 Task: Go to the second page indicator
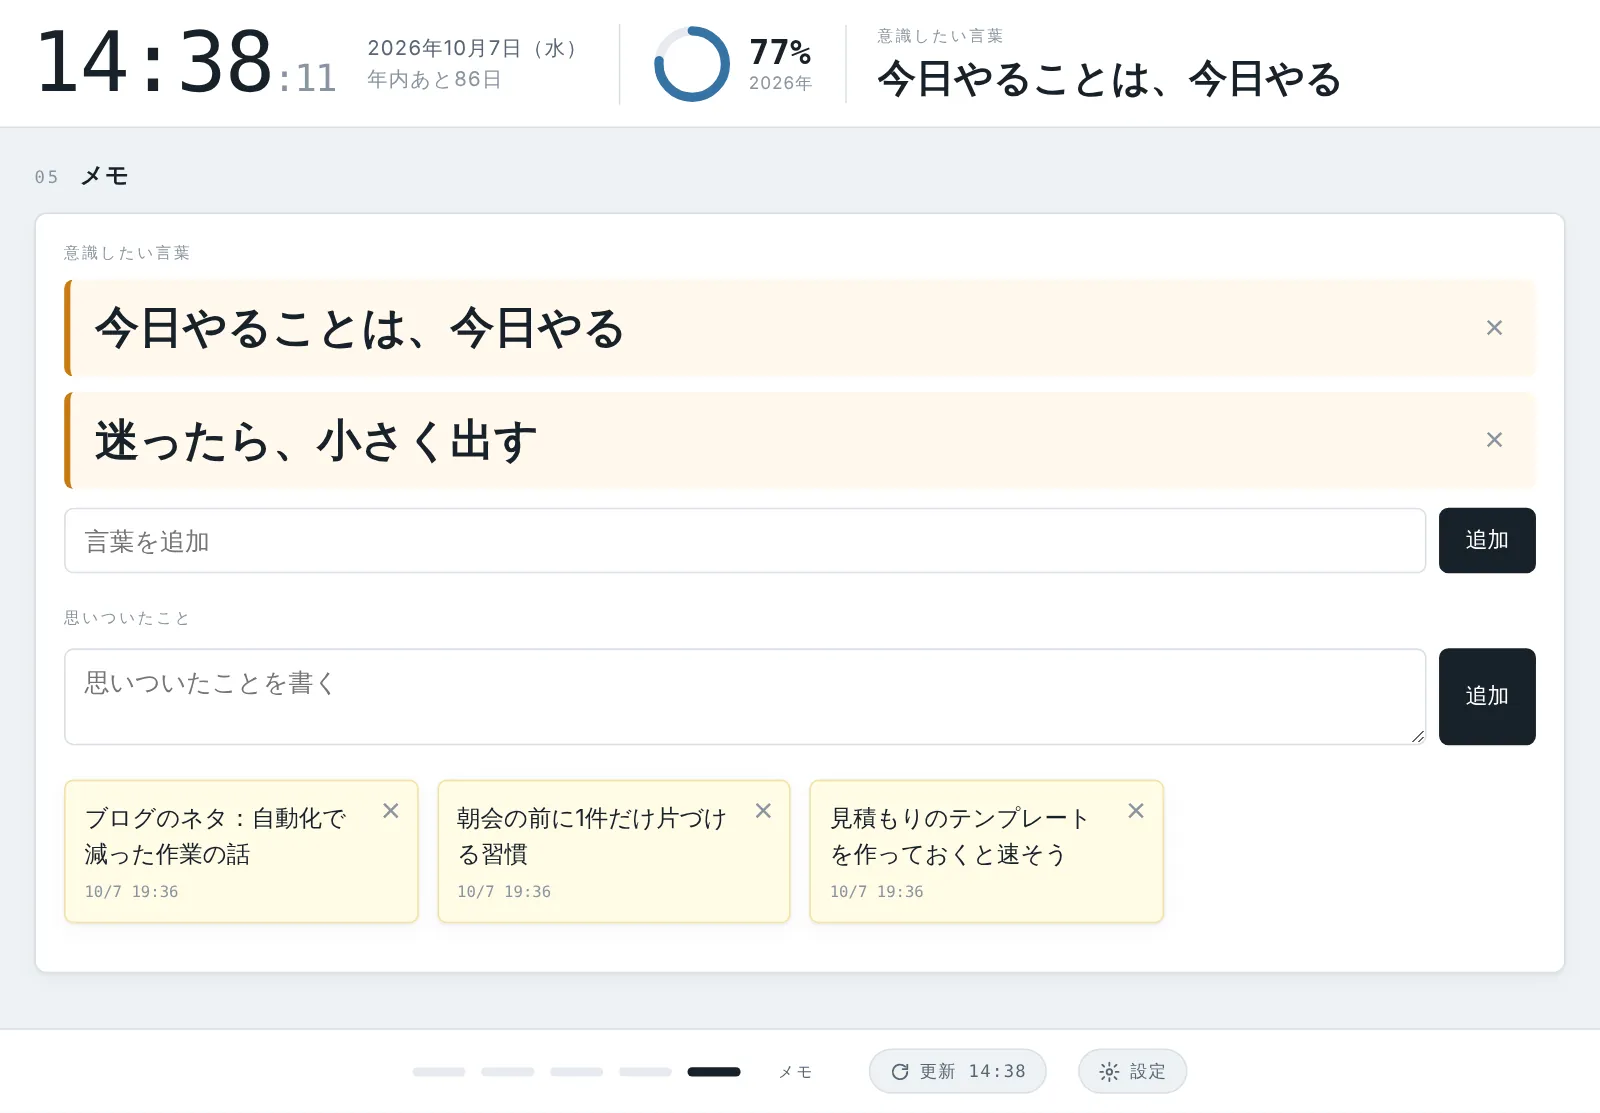508,1072
